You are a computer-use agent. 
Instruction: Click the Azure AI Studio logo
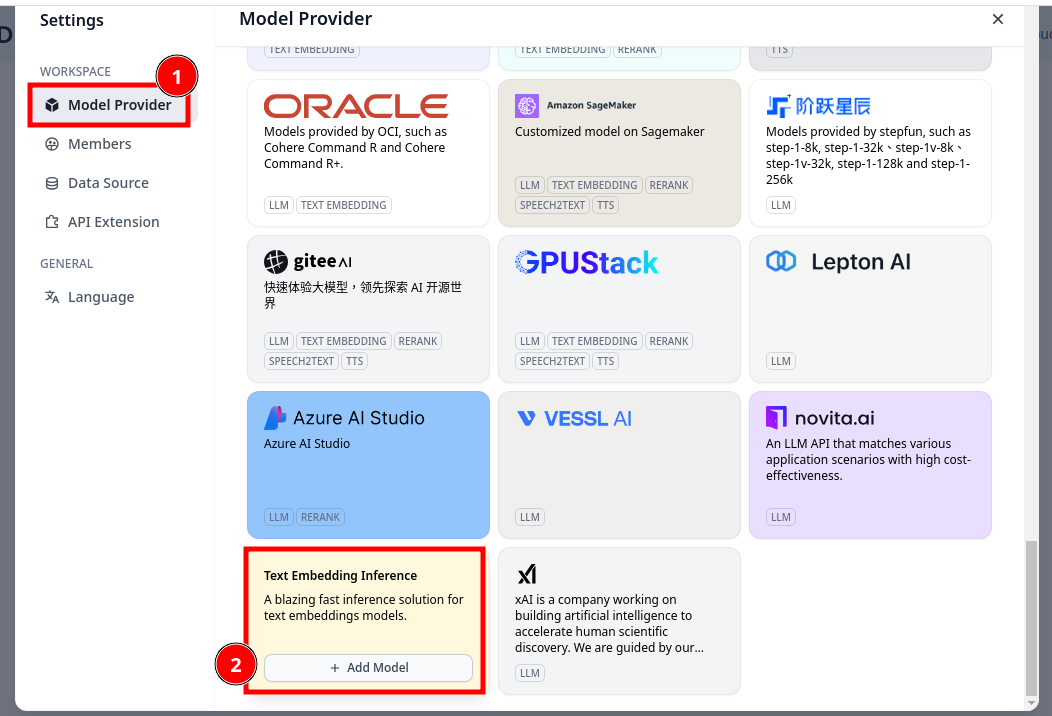pyautogui.click(x=344, y=418)
